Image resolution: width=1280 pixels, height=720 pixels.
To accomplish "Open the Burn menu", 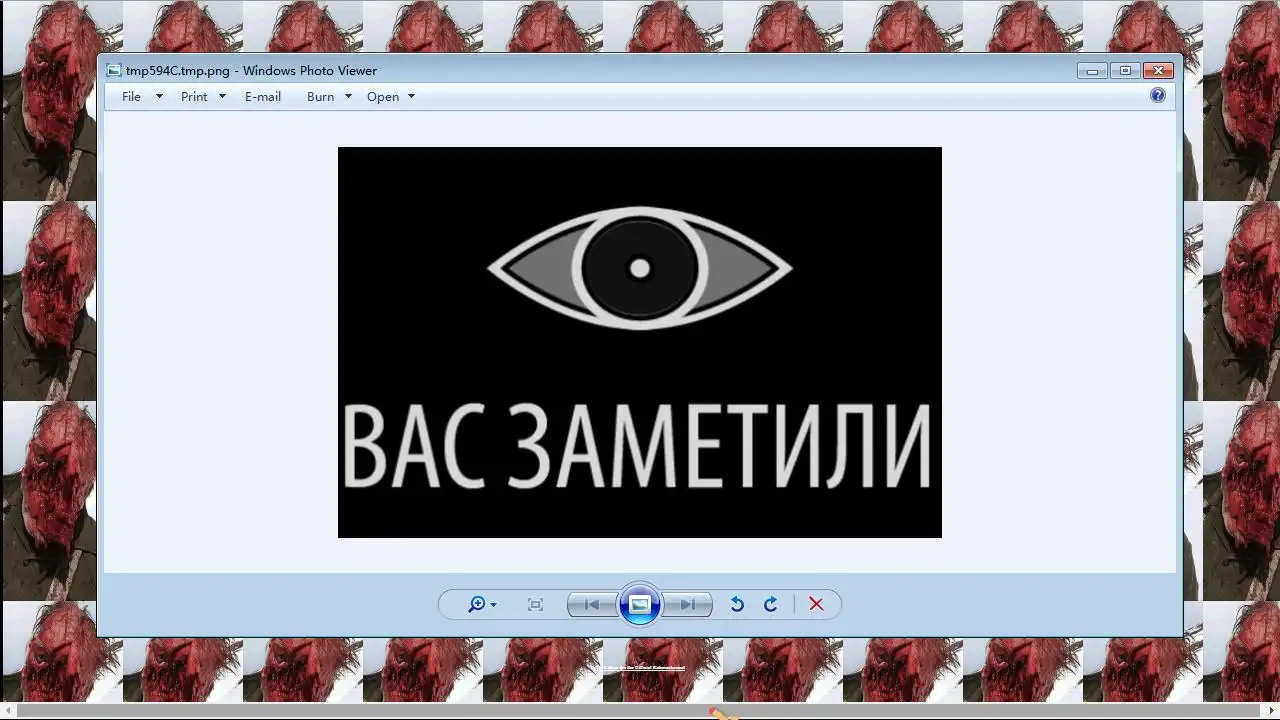I will [x=320, y=97].
